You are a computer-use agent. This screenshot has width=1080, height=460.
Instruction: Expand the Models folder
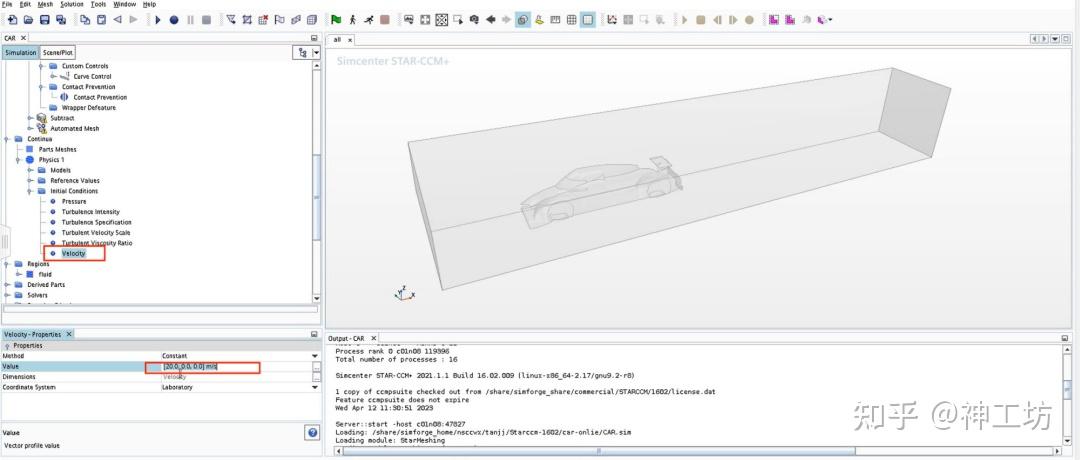(x=31, y=170)
